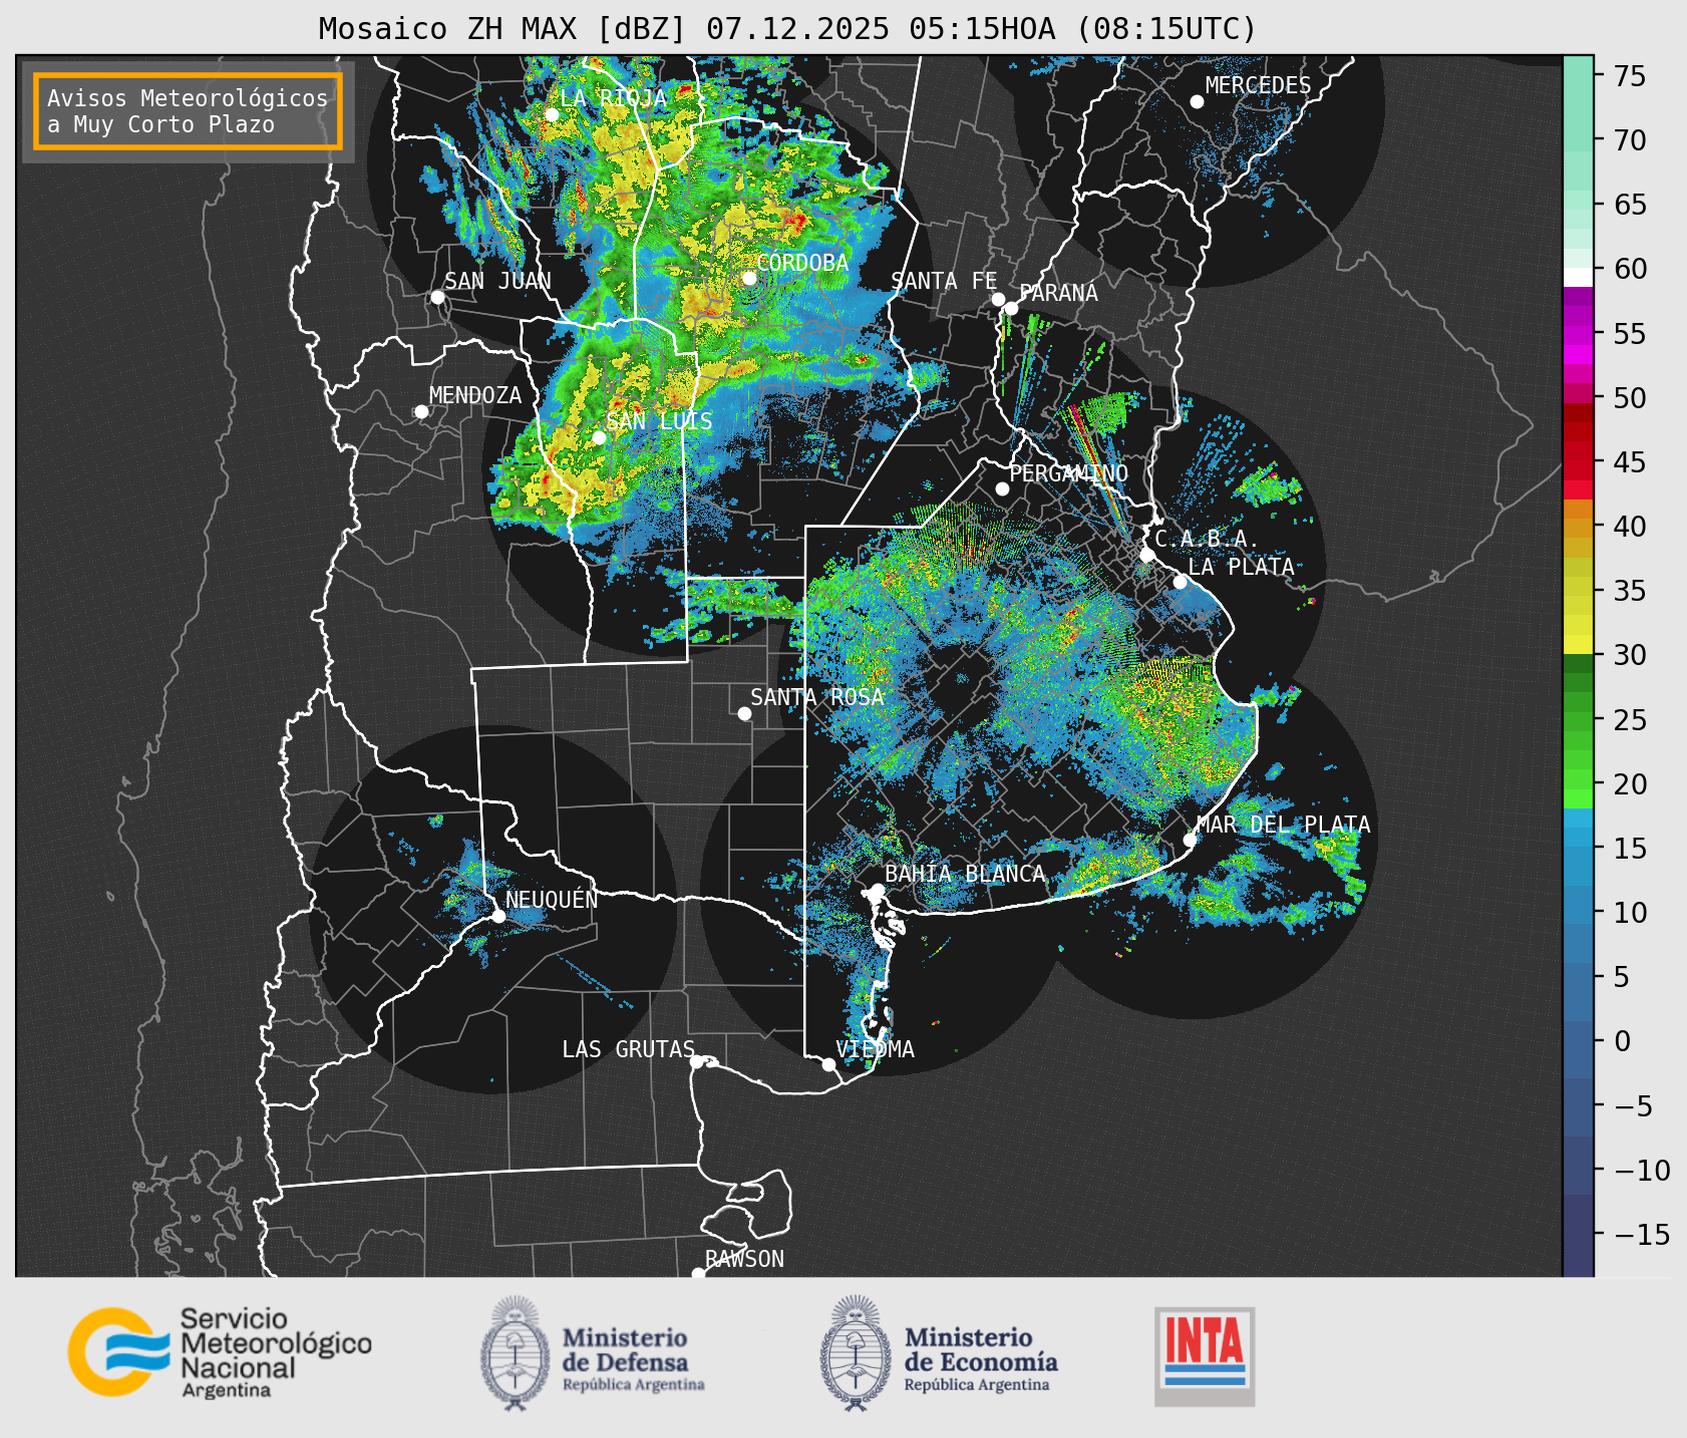Click the −15 value on the colorbar

pyautogui.click(x=1640, y=1234)
